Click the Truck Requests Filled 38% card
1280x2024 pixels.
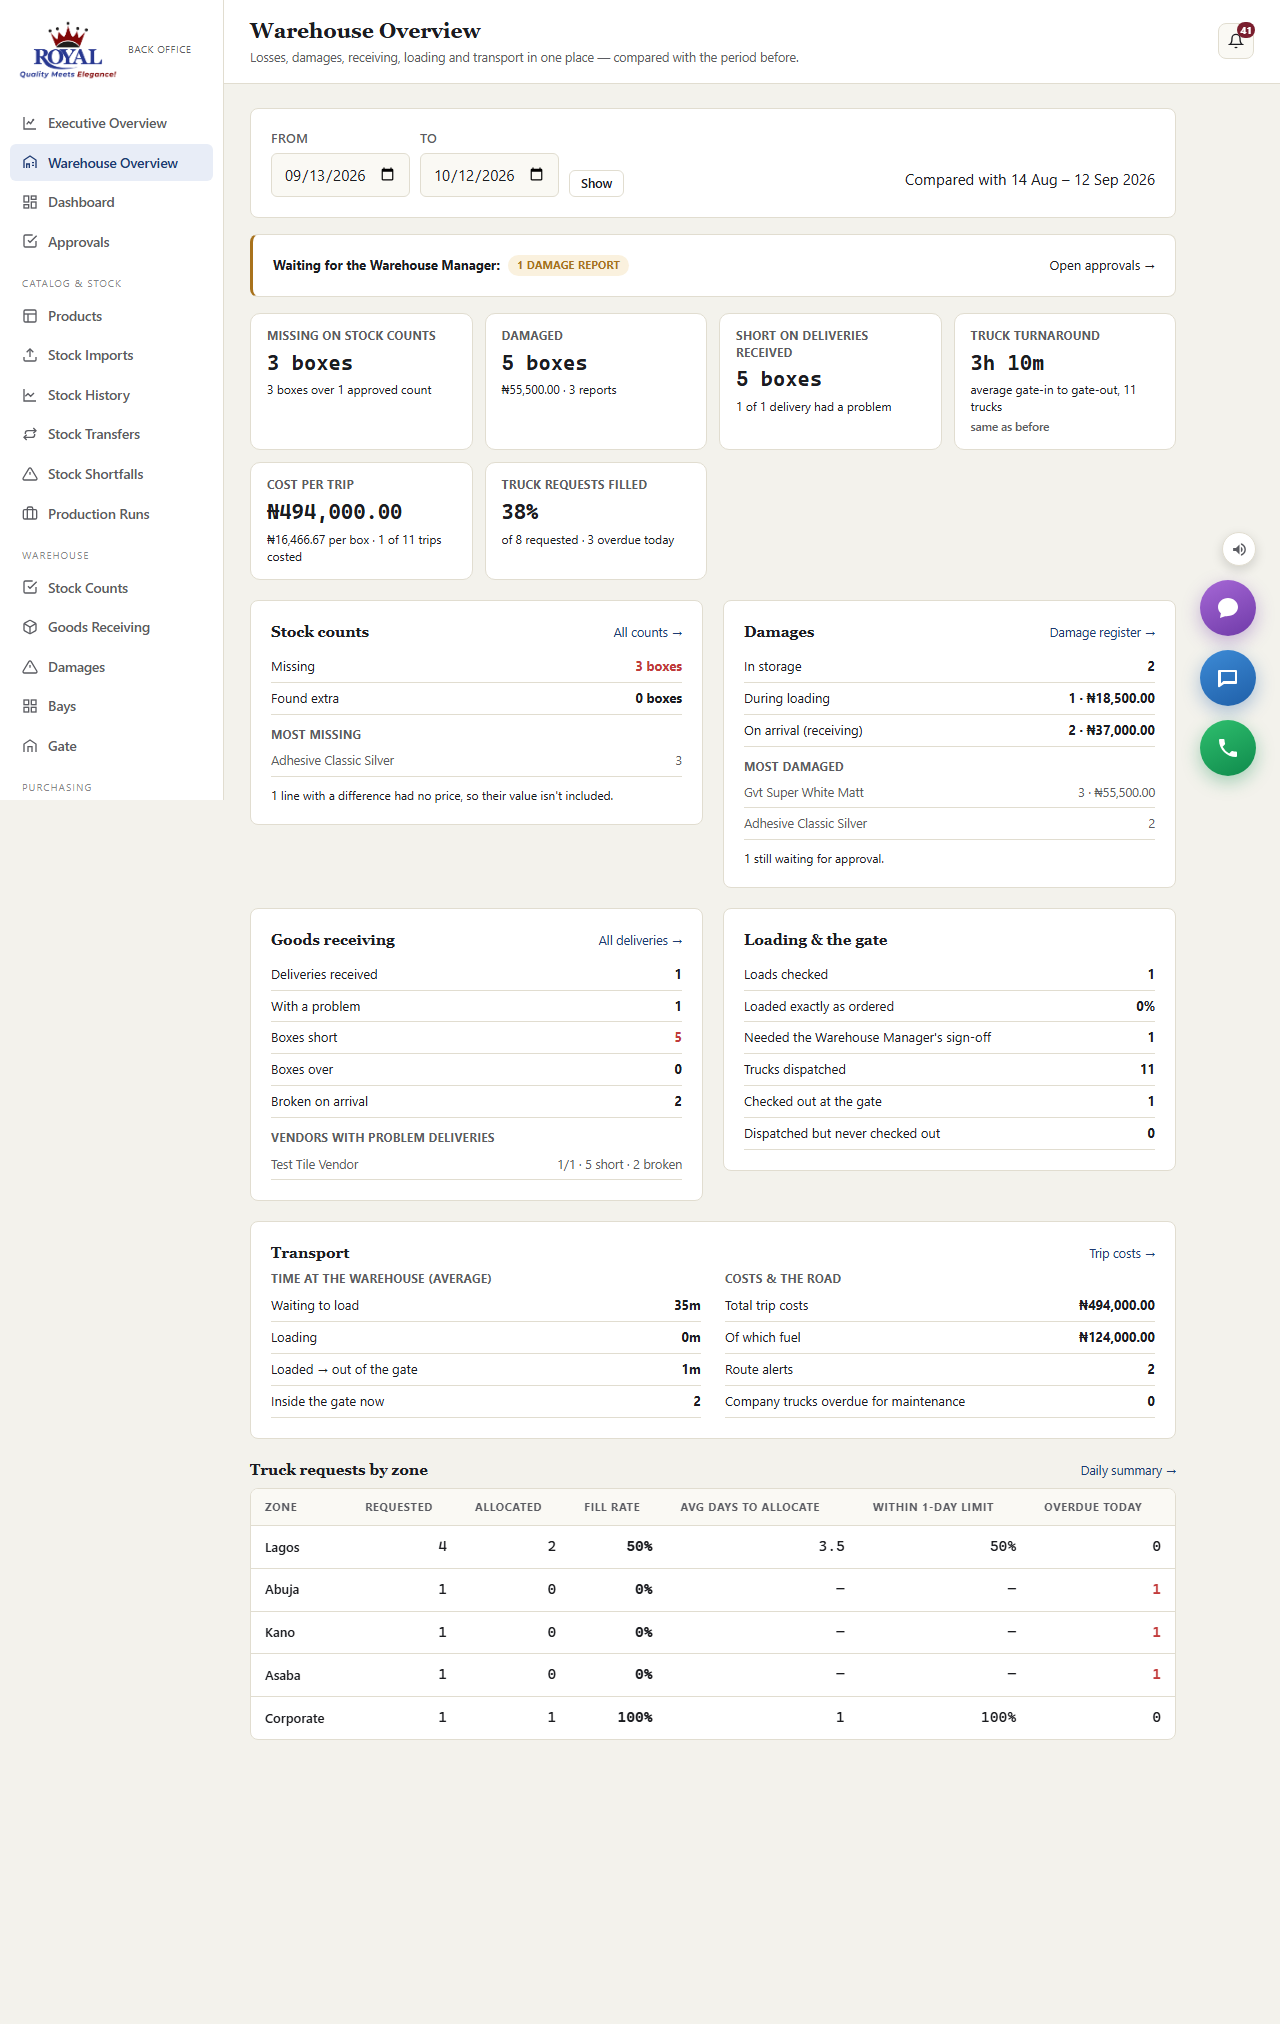(x=596, y=521)
